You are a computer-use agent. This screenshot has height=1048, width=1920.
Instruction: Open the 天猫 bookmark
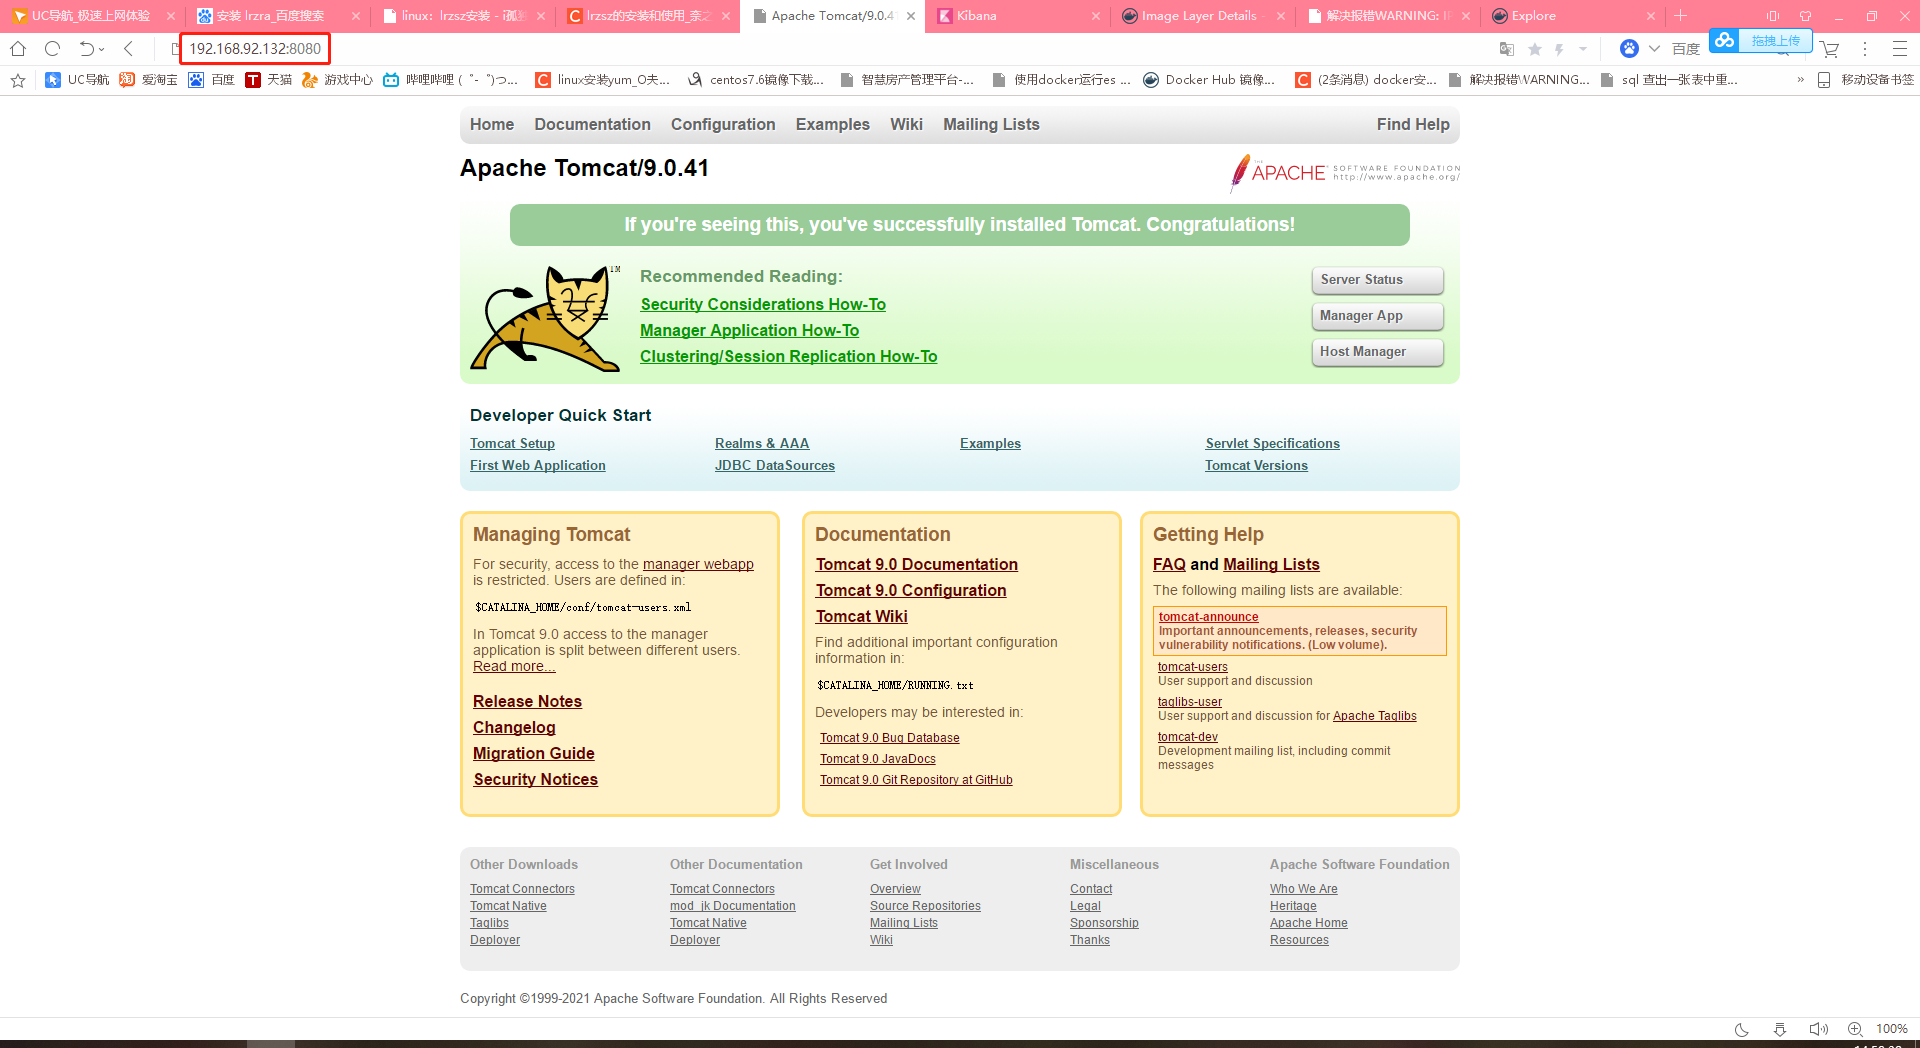tap(269, 80)
